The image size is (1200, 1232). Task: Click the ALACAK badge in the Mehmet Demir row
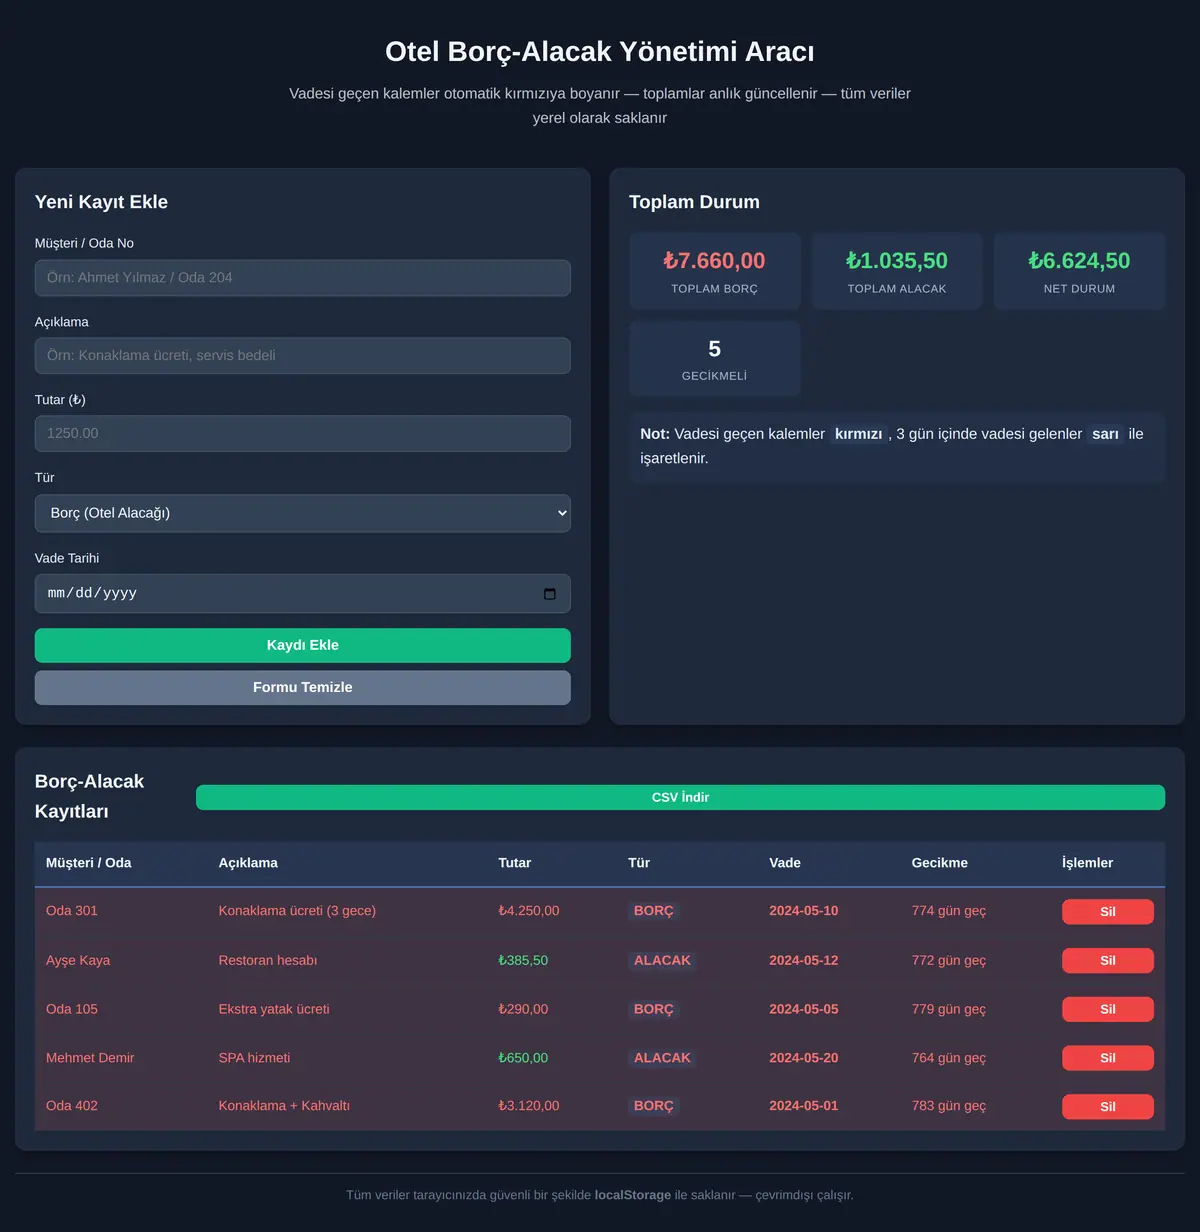click(662, 1058)
